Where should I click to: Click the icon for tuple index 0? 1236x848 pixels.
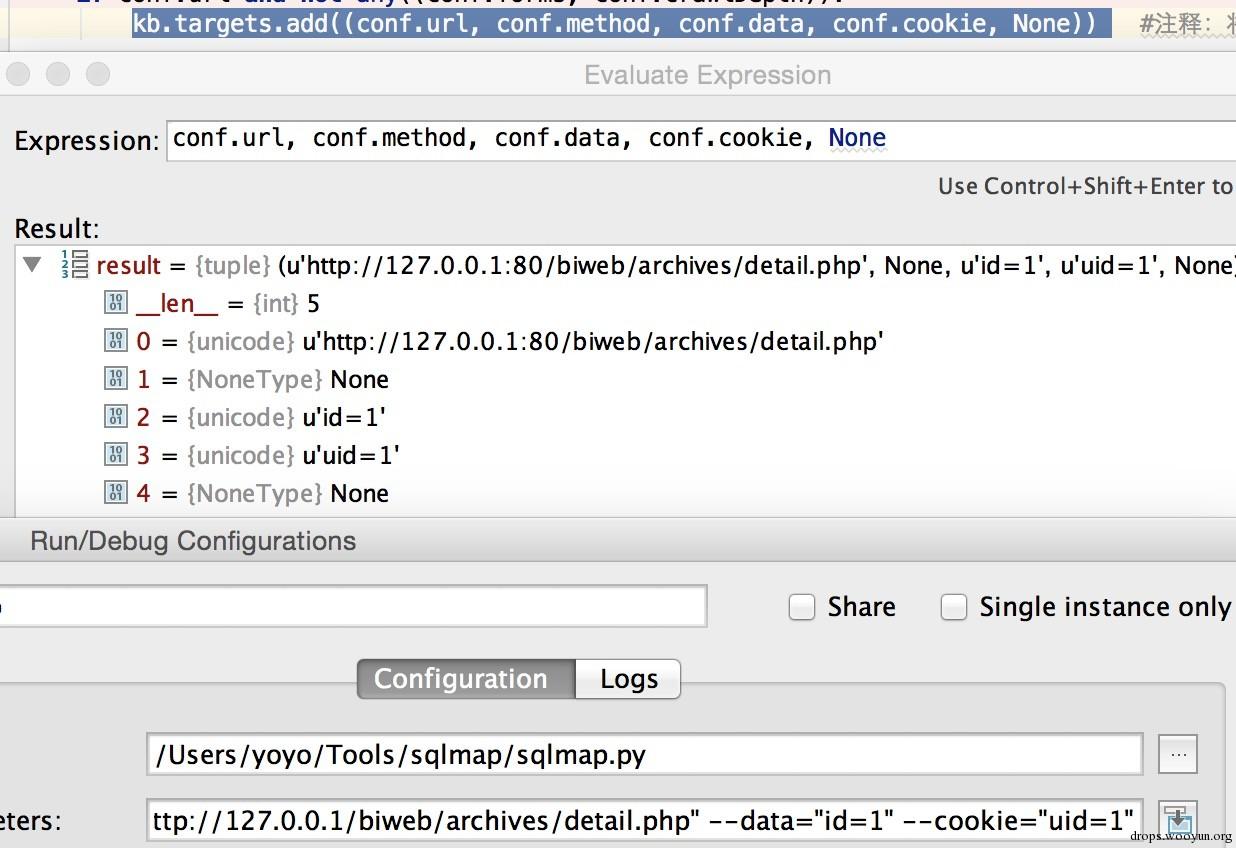[x=116, y=341]
